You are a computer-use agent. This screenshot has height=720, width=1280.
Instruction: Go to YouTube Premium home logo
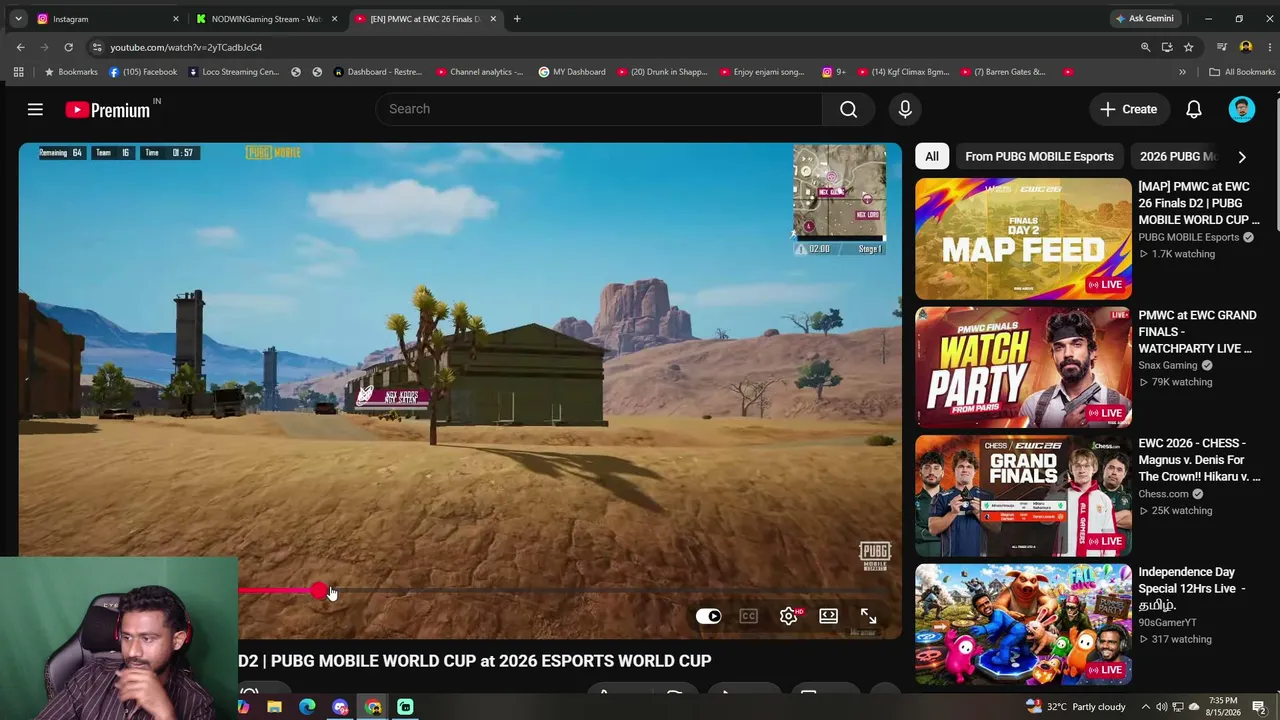point(108,110)
